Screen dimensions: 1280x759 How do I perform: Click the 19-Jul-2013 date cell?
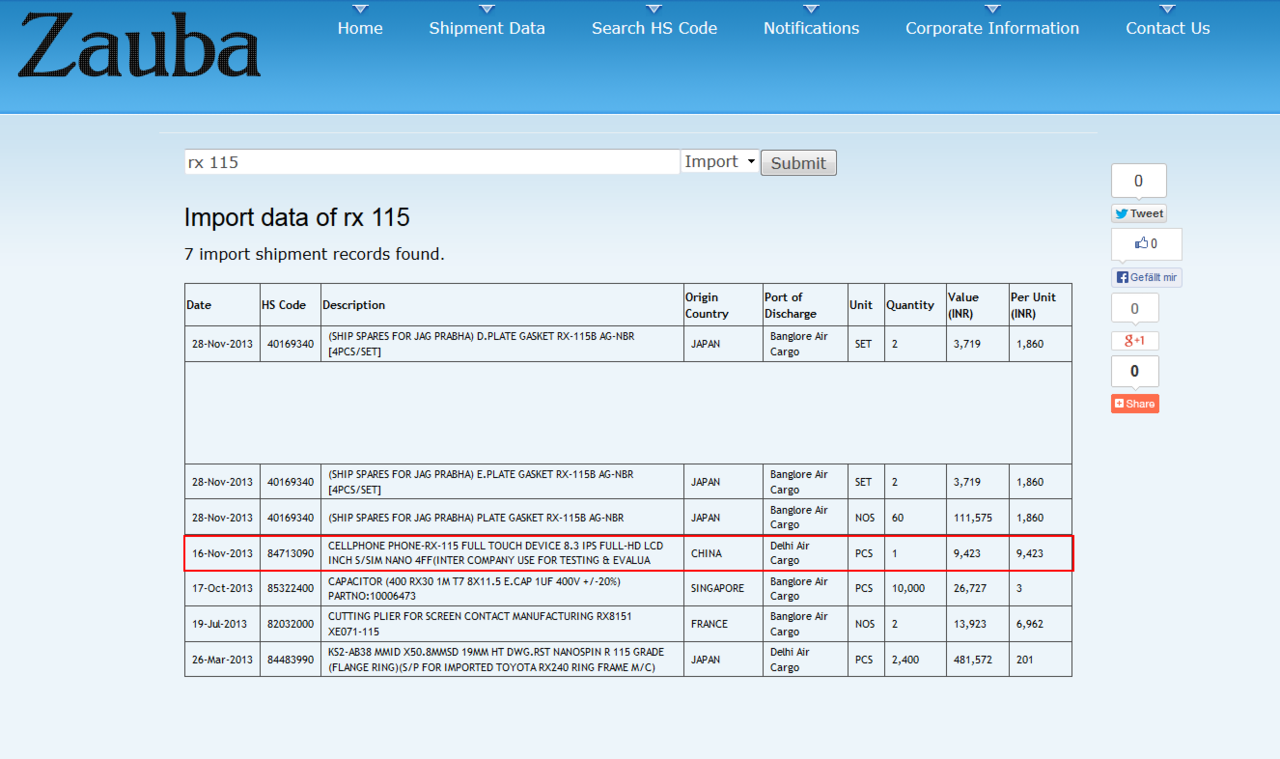pos(222,624)
